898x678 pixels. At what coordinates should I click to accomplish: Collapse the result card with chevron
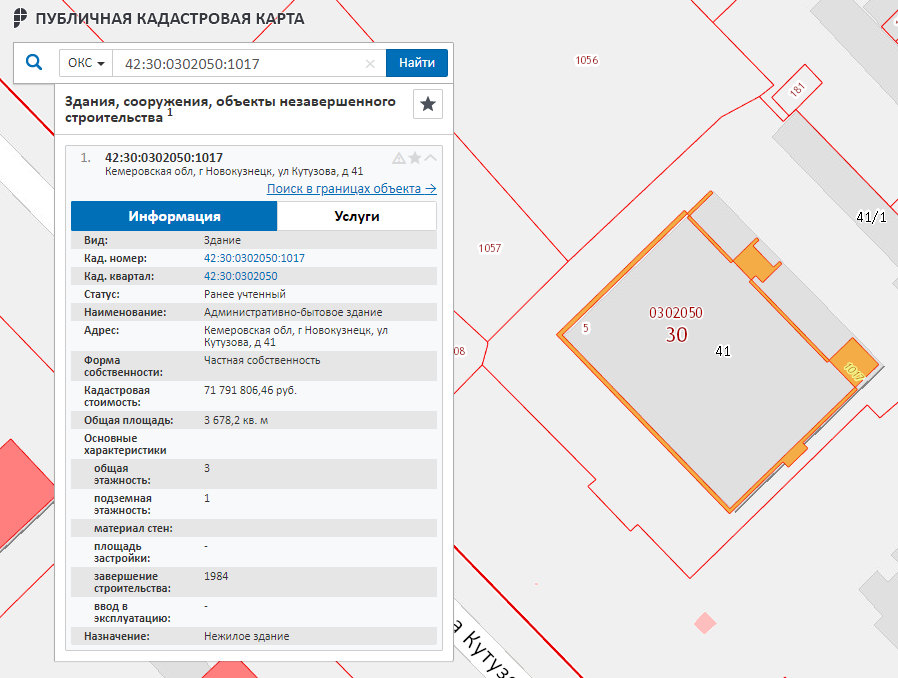(431, 157)
